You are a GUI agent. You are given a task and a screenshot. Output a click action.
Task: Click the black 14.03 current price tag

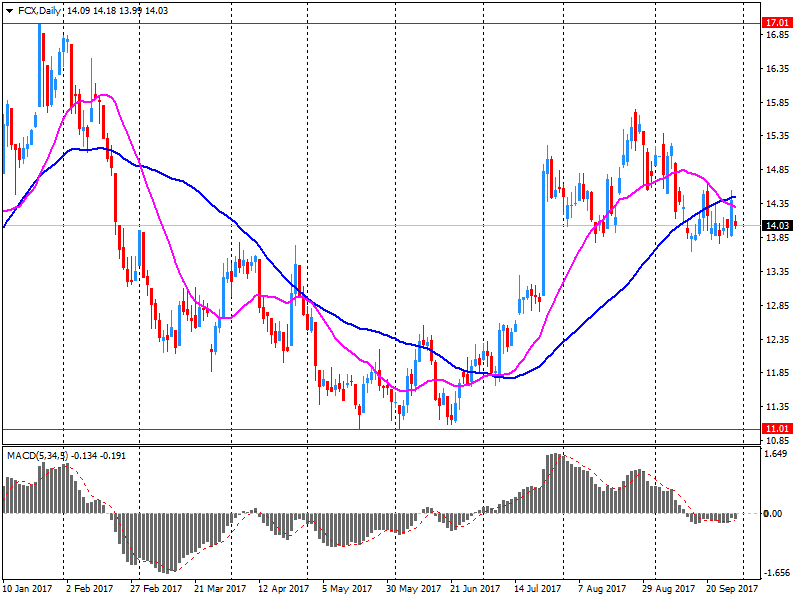point(778,226)
